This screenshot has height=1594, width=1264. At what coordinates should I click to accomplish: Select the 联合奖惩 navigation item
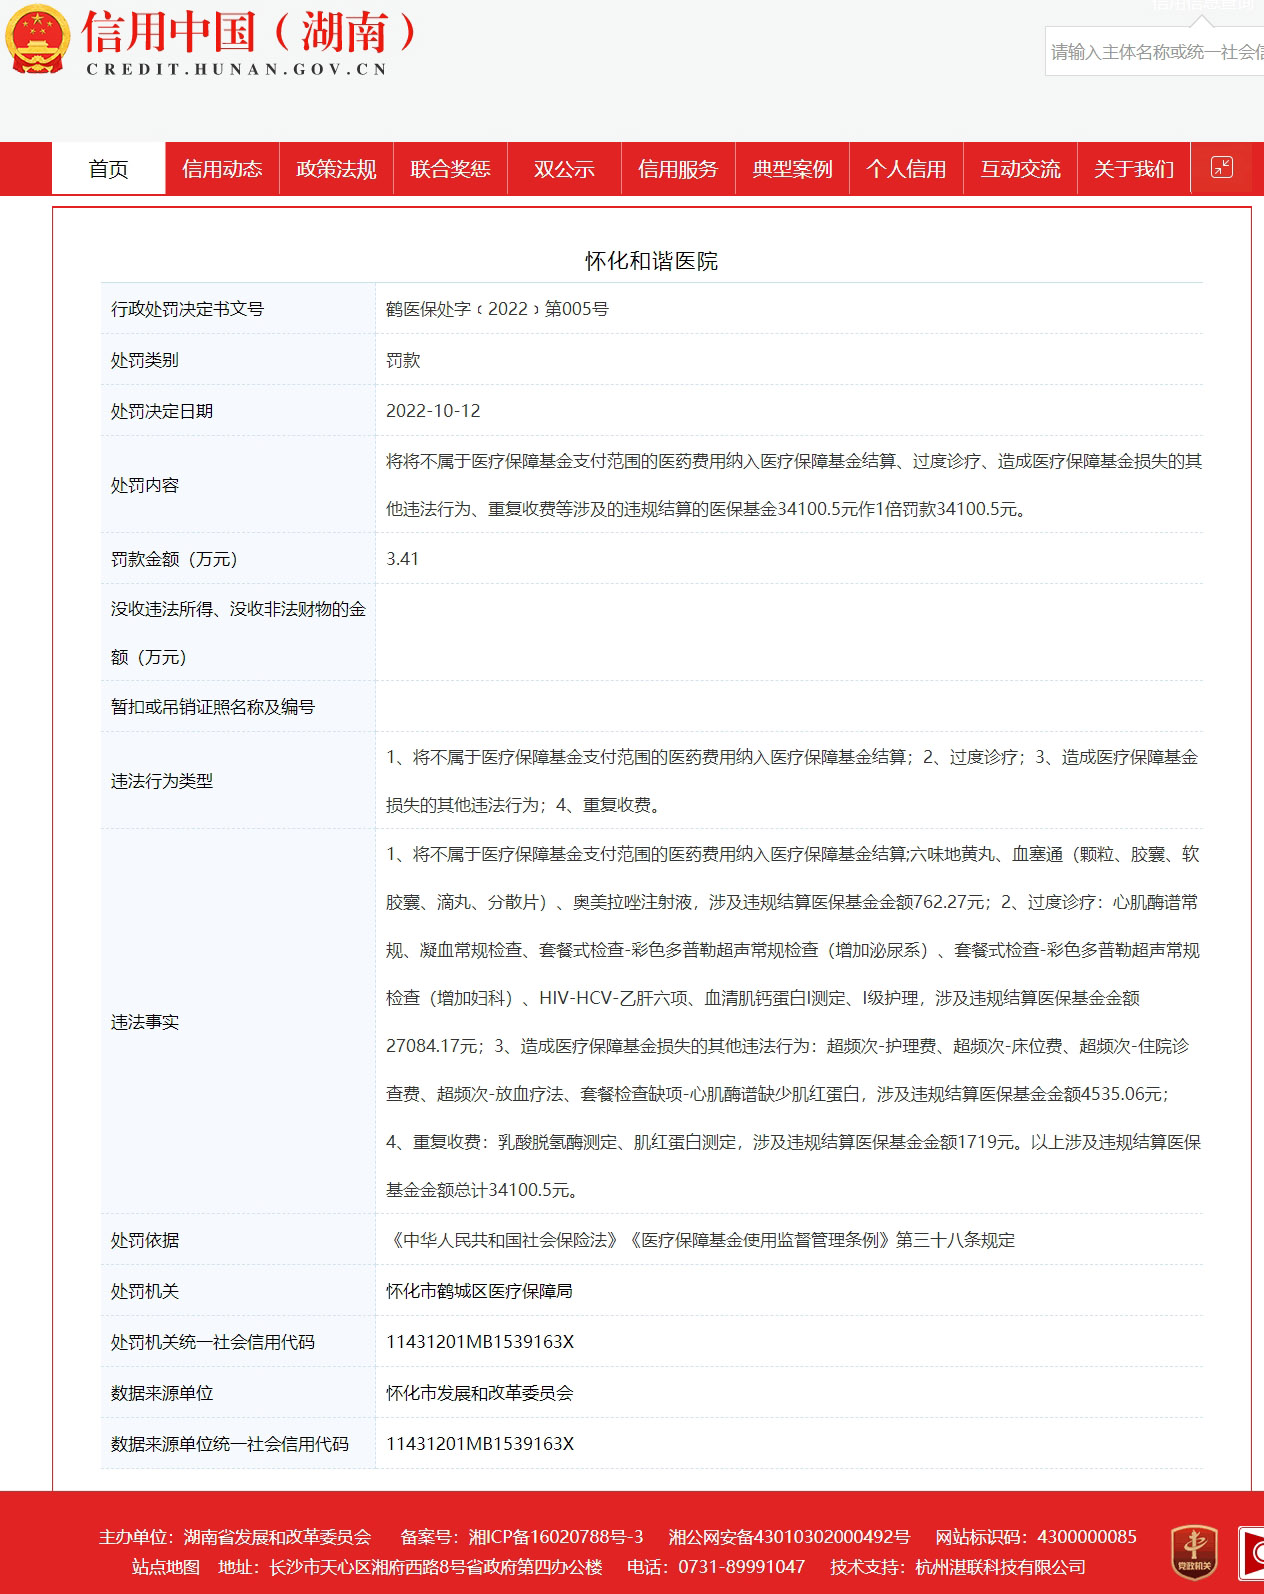coord(450,169)
